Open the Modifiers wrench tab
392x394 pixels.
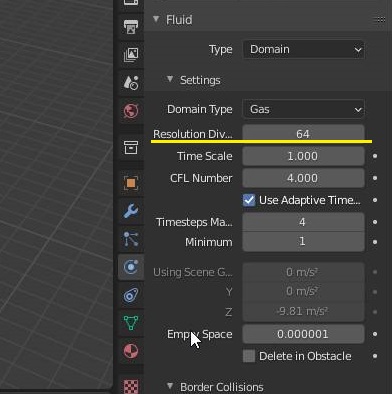coord(131,211)
